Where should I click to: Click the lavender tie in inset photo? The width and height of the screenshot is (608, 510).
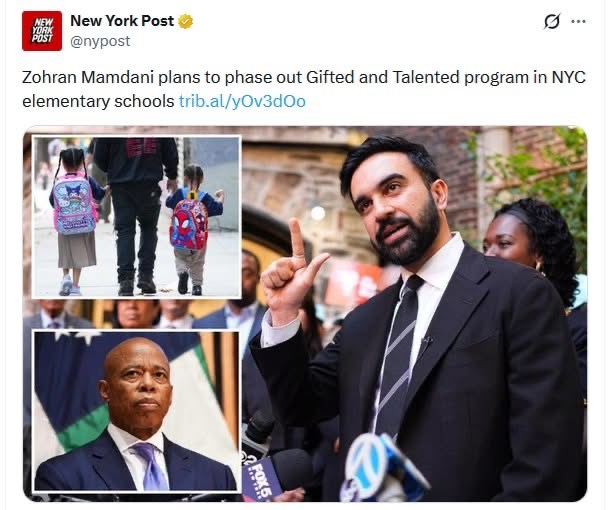pyautogui.click(x=152, y=467)
